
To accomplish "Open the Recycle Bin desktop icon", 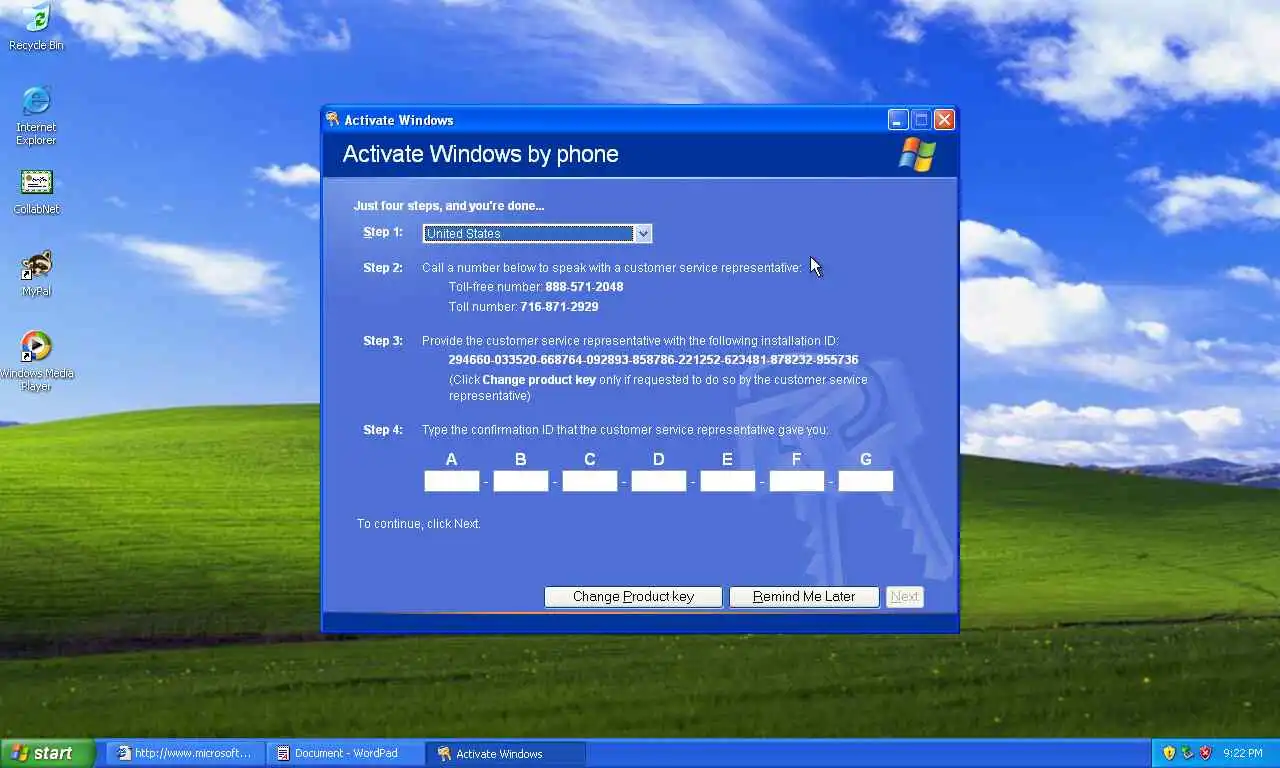I will 36,27.
